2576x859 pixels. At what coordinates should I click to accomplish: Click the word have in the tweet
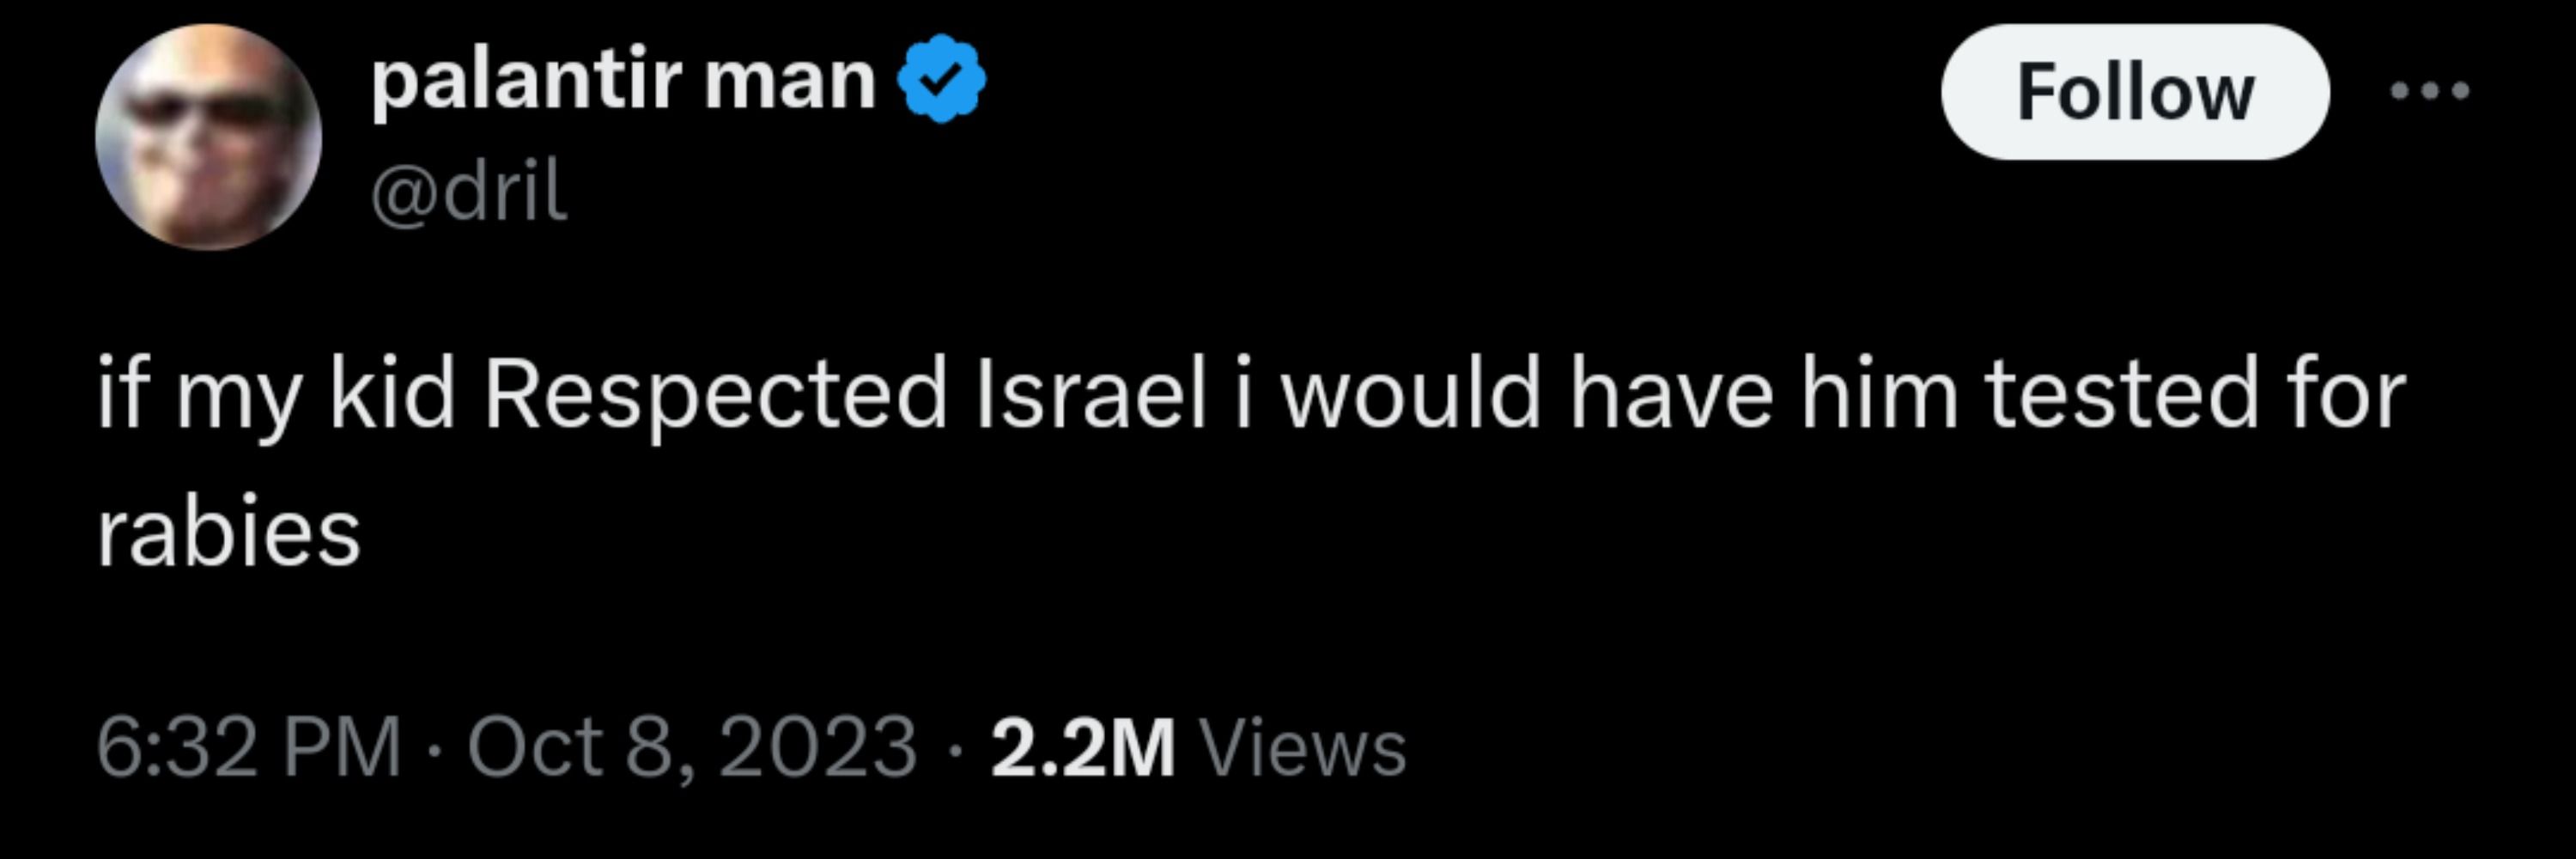(x=1671, y=394)
